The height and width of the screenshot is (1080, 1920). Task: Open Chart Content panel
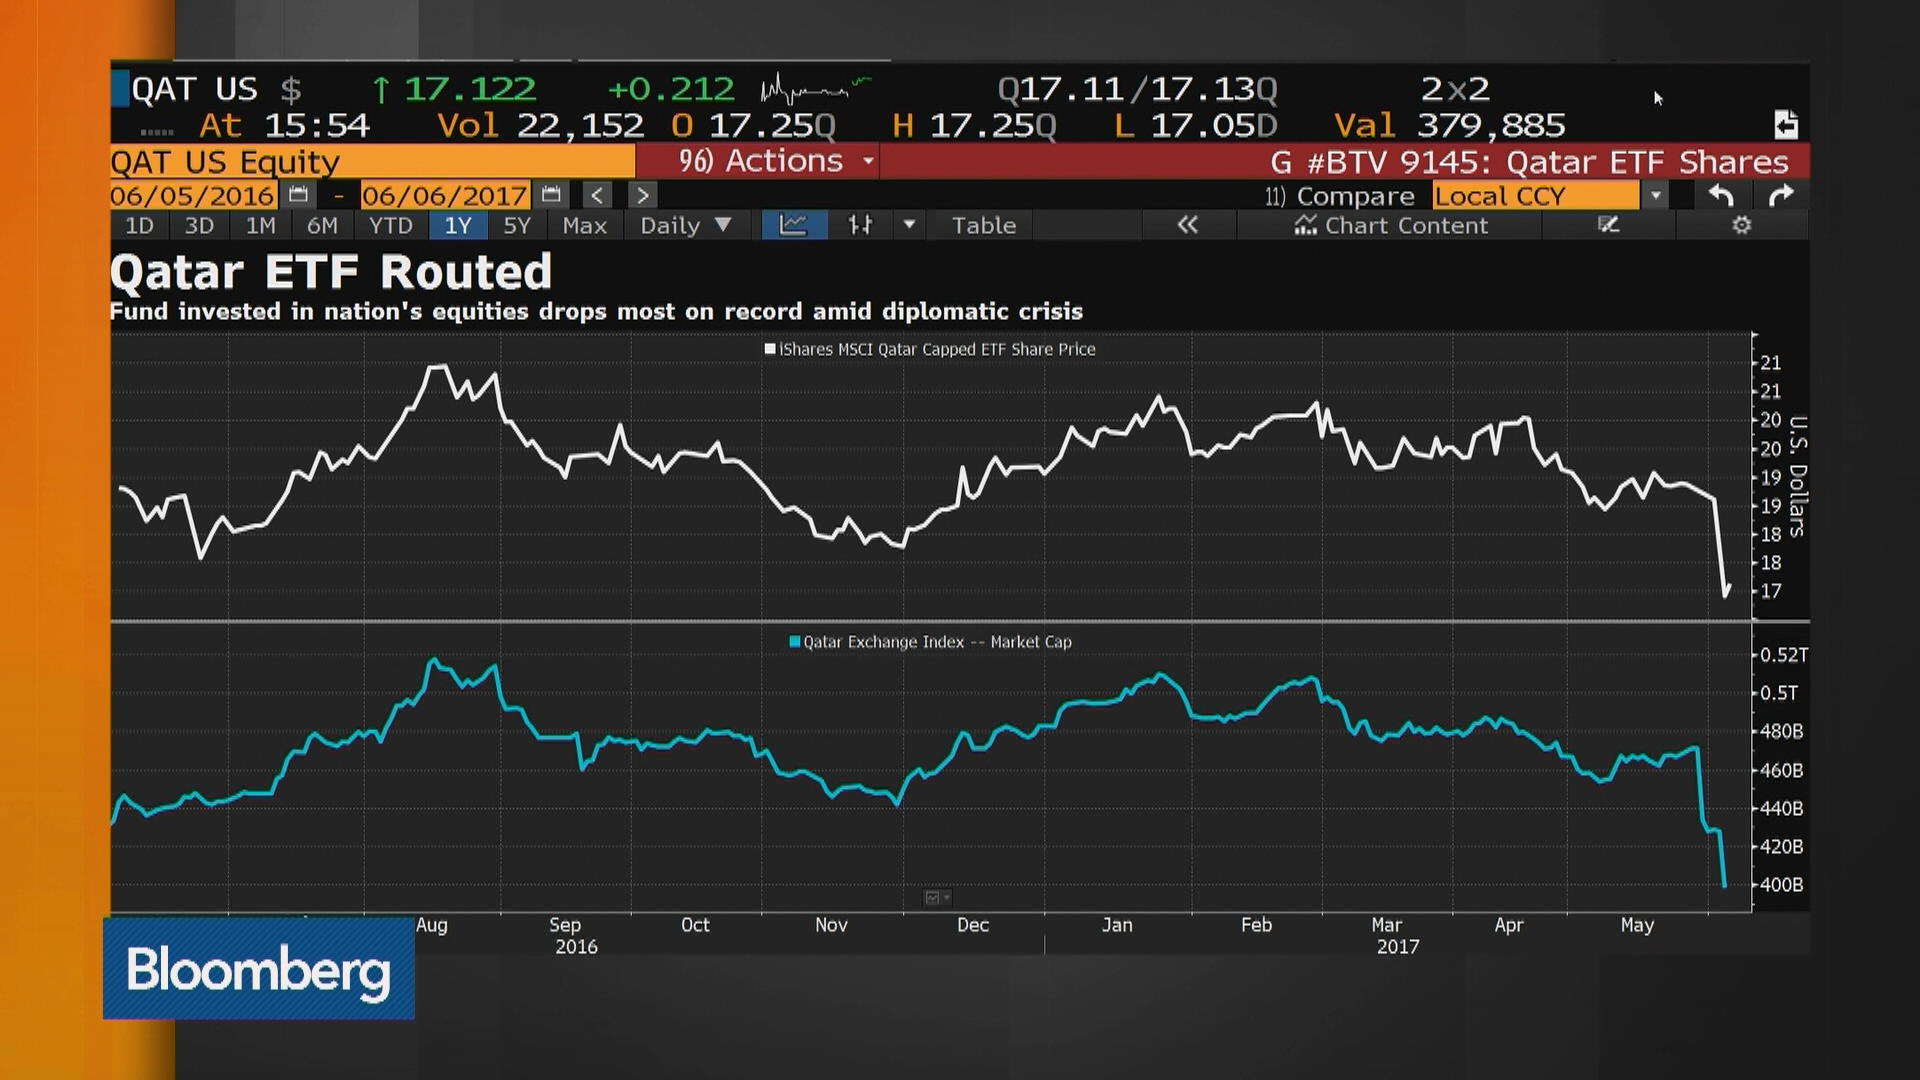(1391, 225)
